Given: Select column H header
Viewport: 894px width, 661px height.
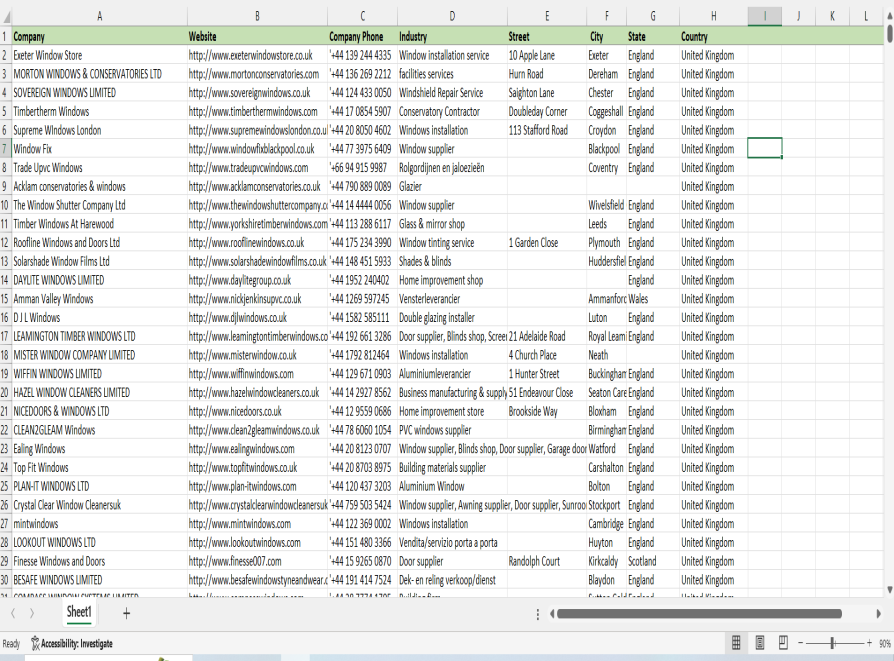Looking at the screenshot, I should 713,17.
